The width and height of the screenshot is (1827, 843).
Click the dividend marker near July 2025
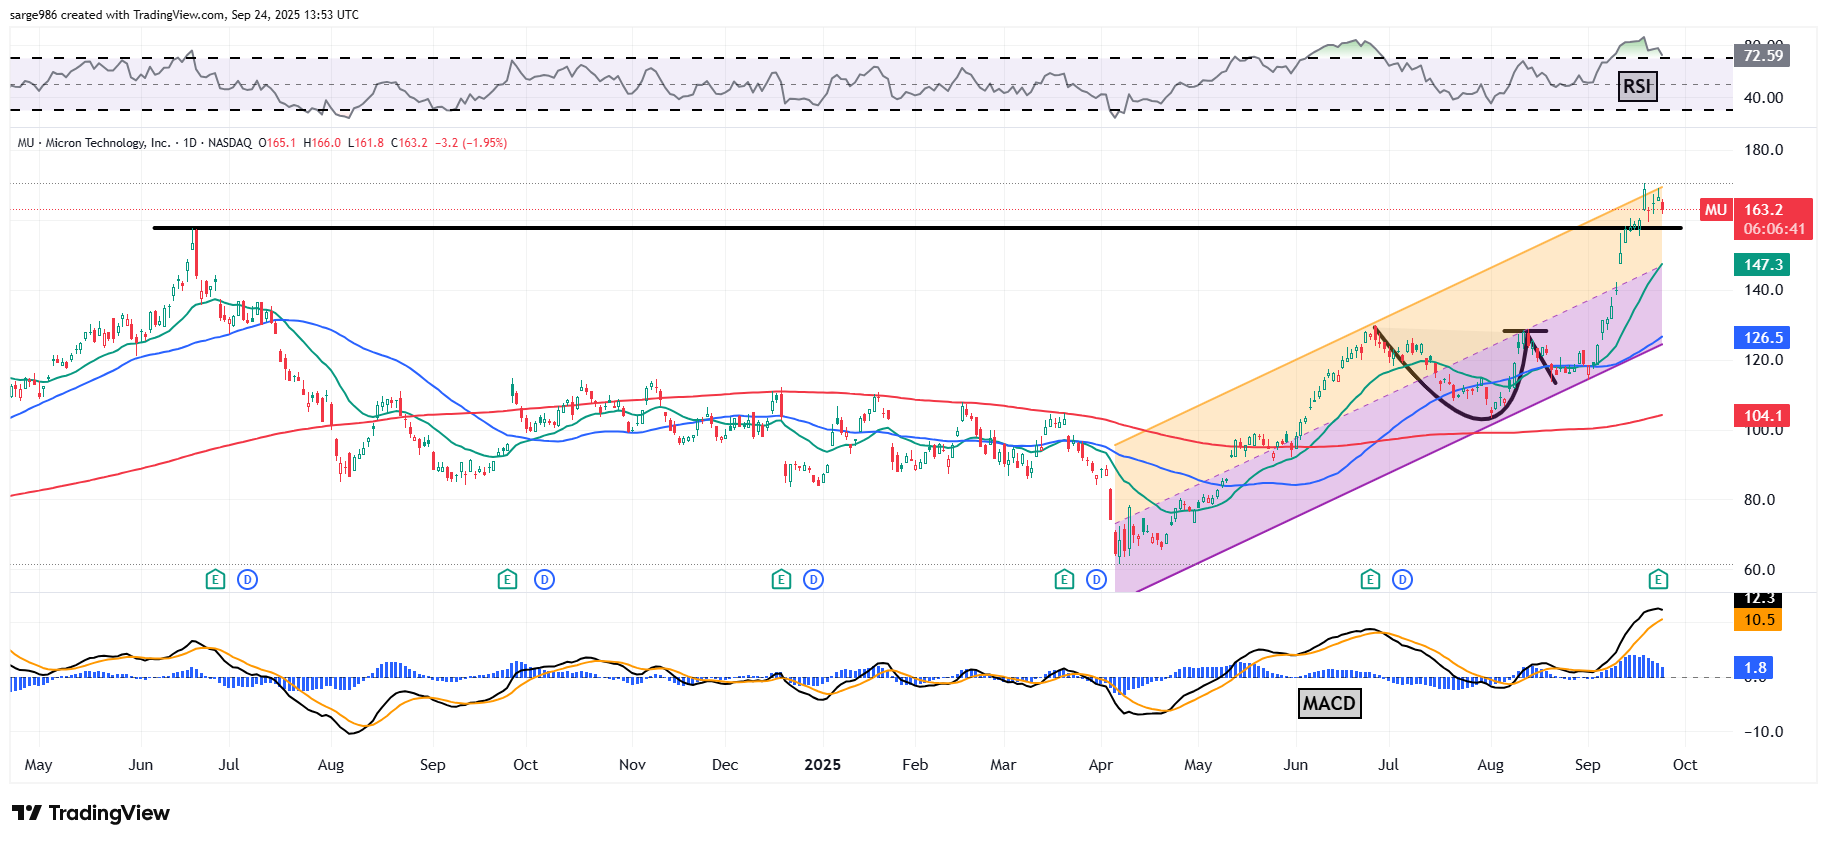(1403, 579)
